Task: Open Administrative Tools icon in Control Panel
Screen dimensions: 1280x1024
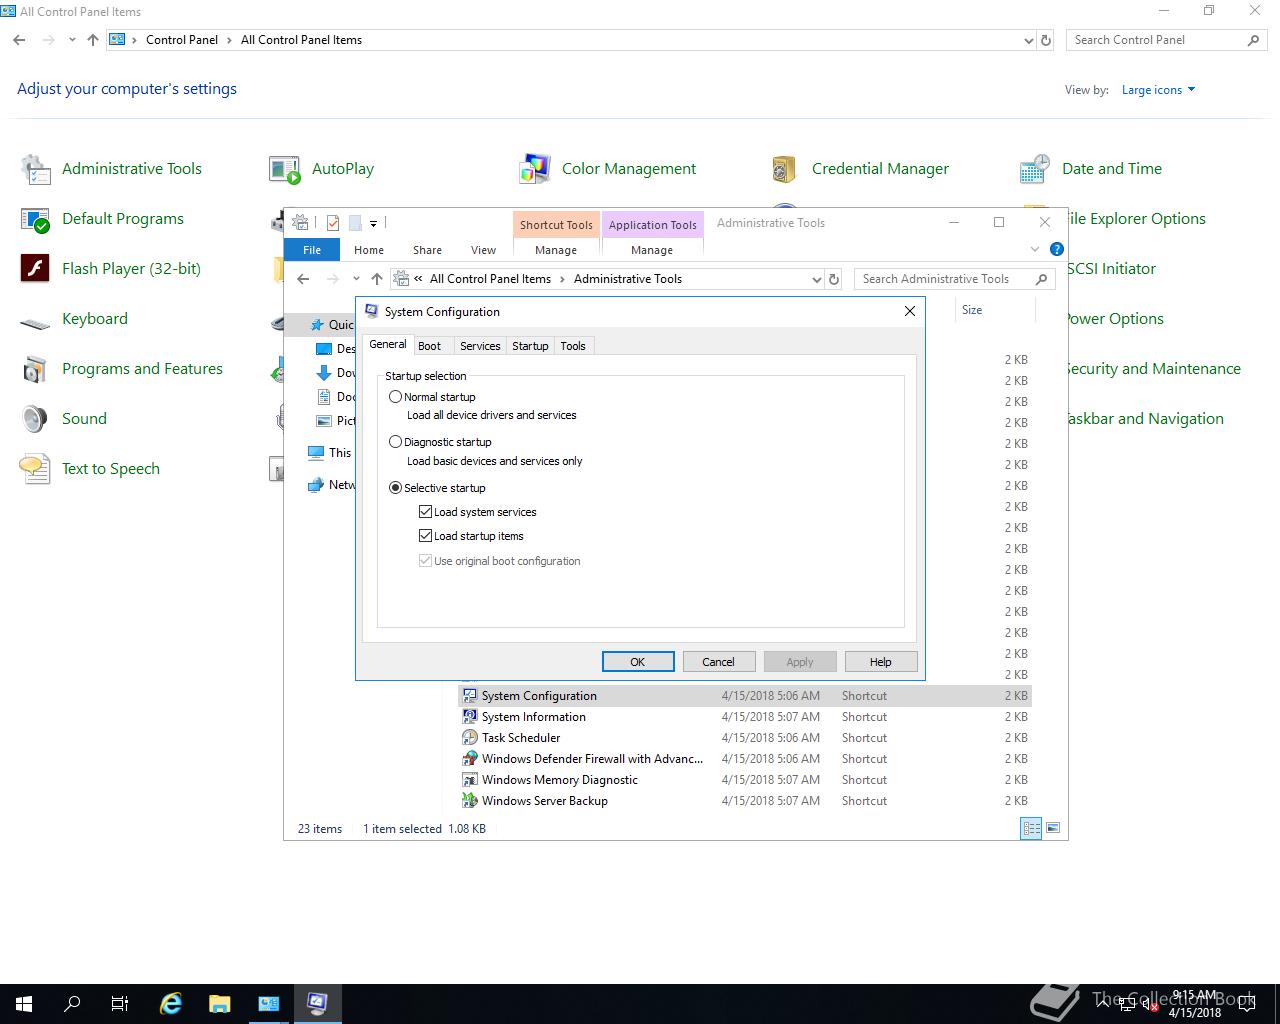Action: tap(36, 169)
